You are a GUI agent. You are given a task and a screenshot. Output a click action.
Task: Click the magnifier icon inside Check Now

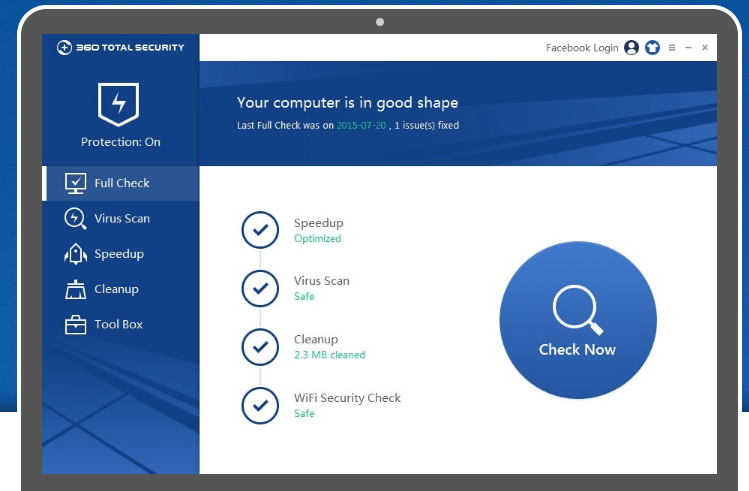(578, 310)
